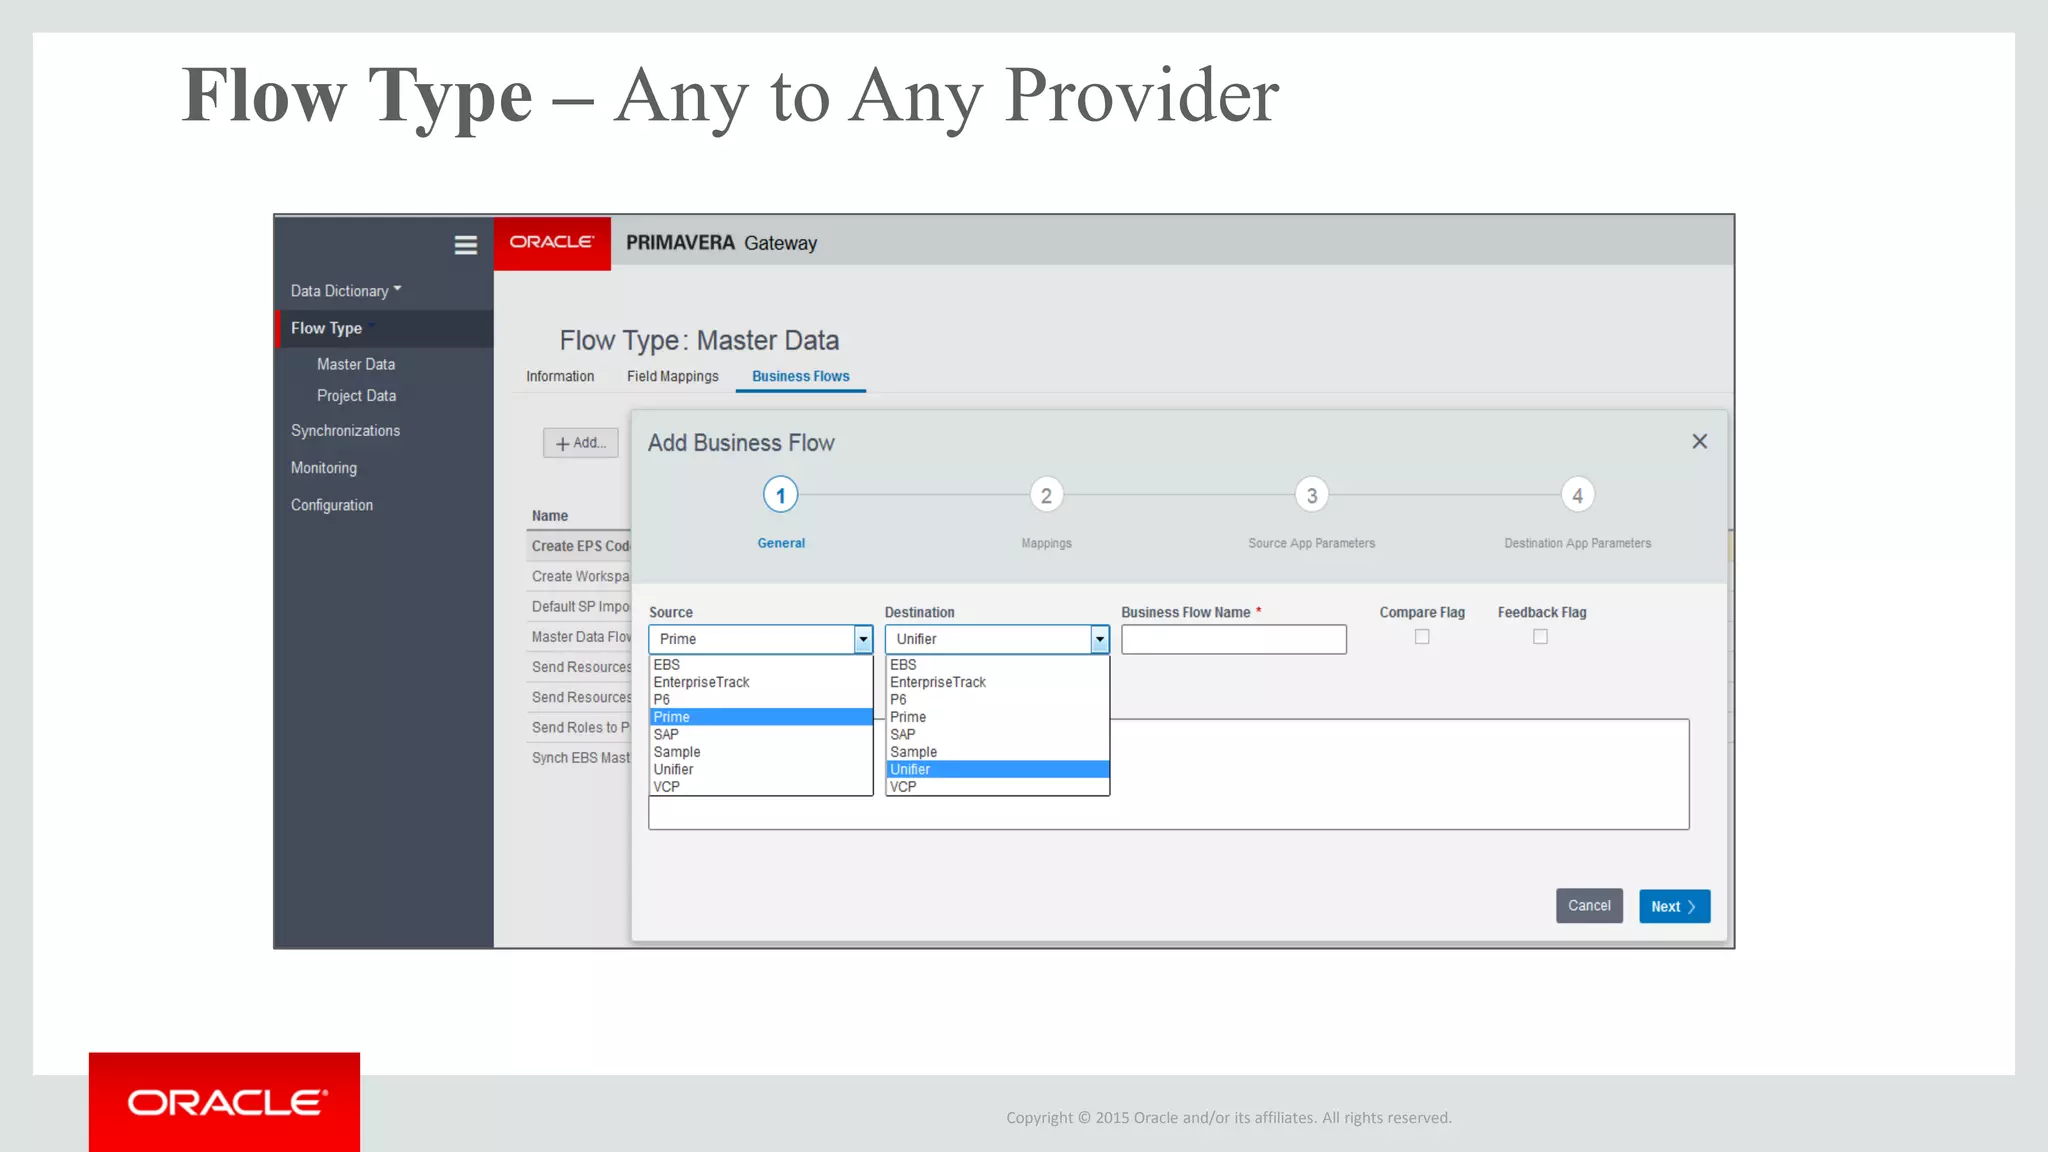The image size is (2048, 1152).
Task: Choose Prime in Source list
Action: click(x=761, y=717)
